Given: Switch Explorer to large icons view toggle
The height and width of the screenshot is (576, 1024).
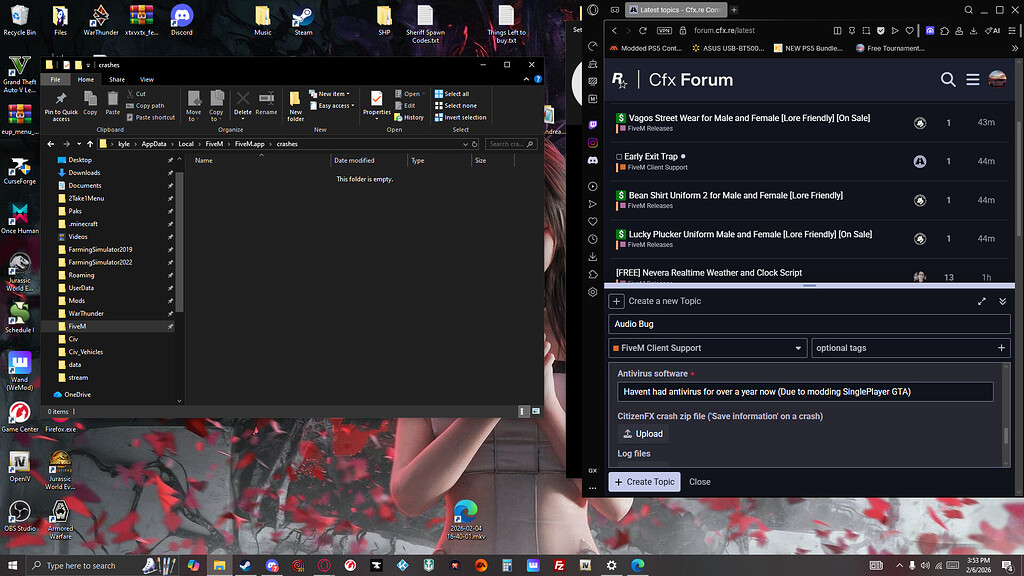Looking at the screenshot, I should (x=536, y=411).
